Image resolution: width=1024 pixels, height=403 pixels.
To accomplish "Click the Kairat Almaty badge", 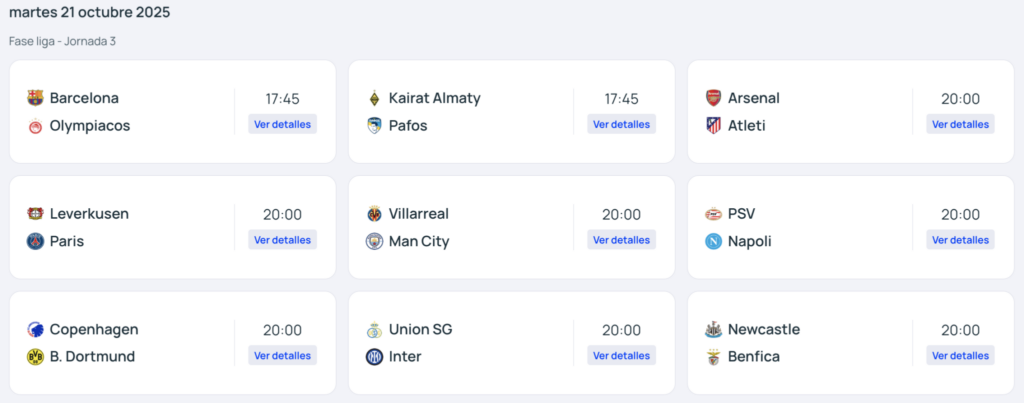I will [374, 98].
